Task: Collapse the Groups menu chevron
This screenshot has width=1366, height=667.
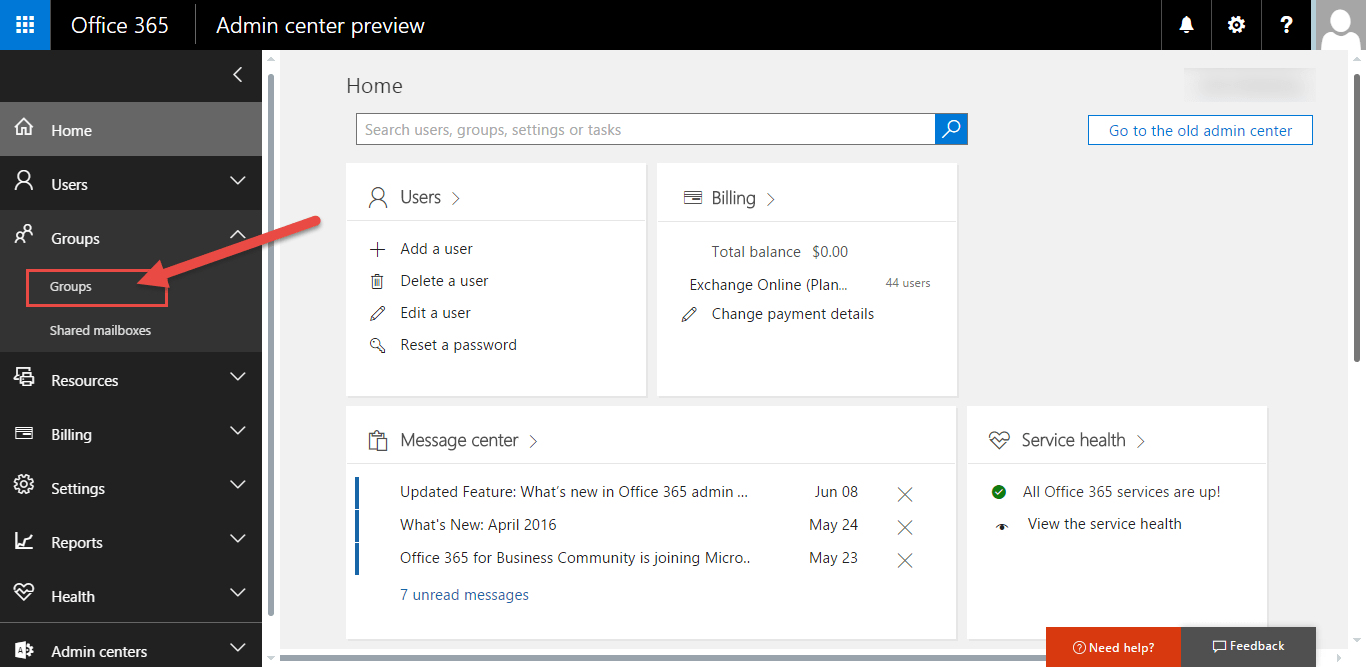Action: [237, 235]
